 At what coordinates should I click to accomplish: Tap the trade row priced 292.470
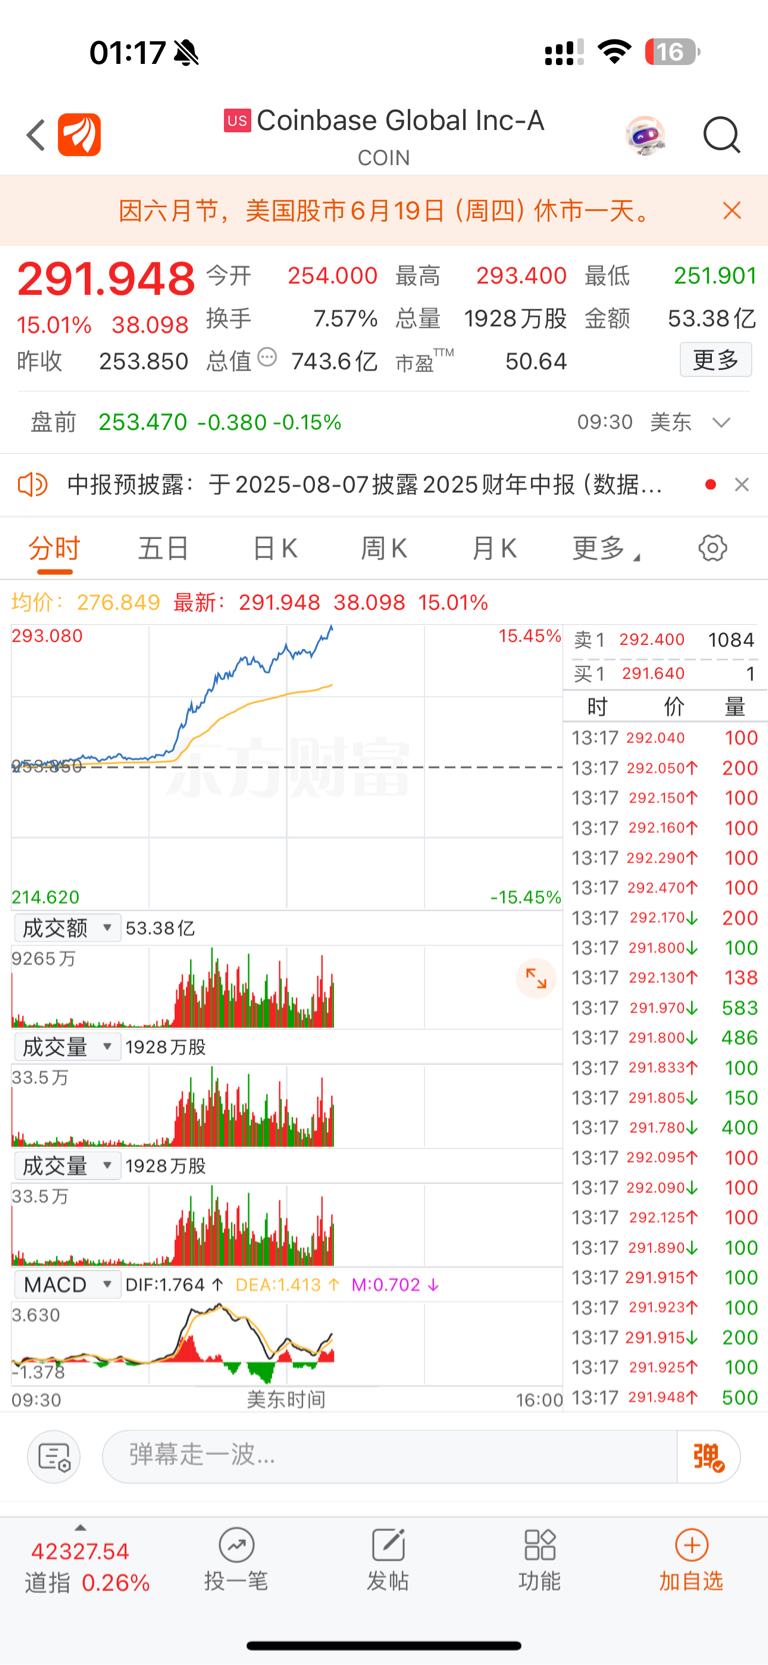click(665, 888)
